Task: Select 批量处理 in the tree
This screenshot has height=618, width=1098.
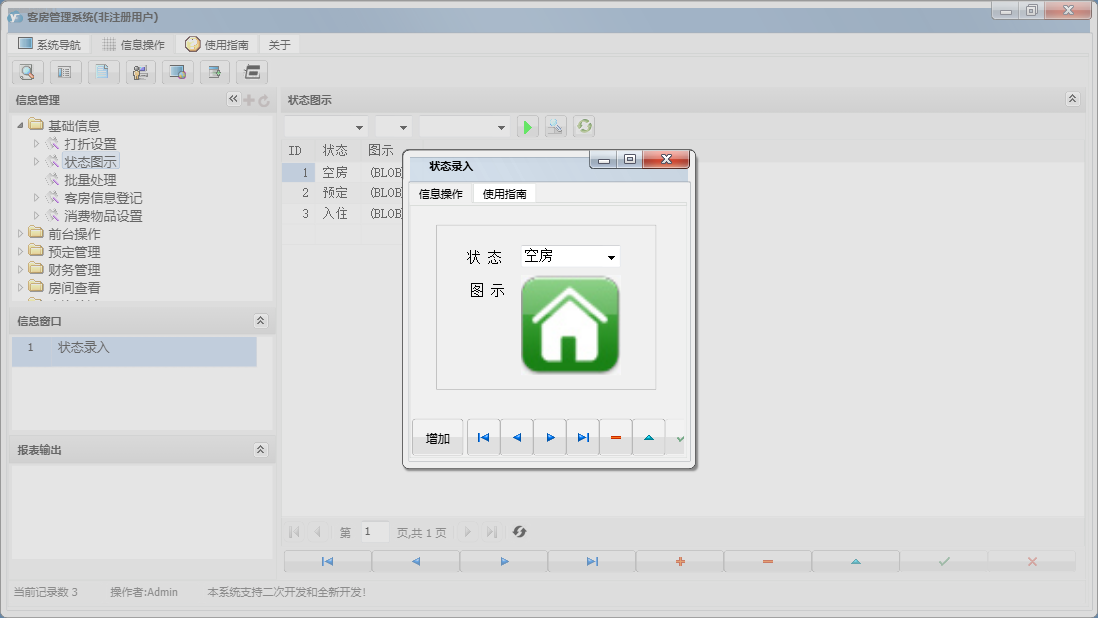Action: point(90,180)
